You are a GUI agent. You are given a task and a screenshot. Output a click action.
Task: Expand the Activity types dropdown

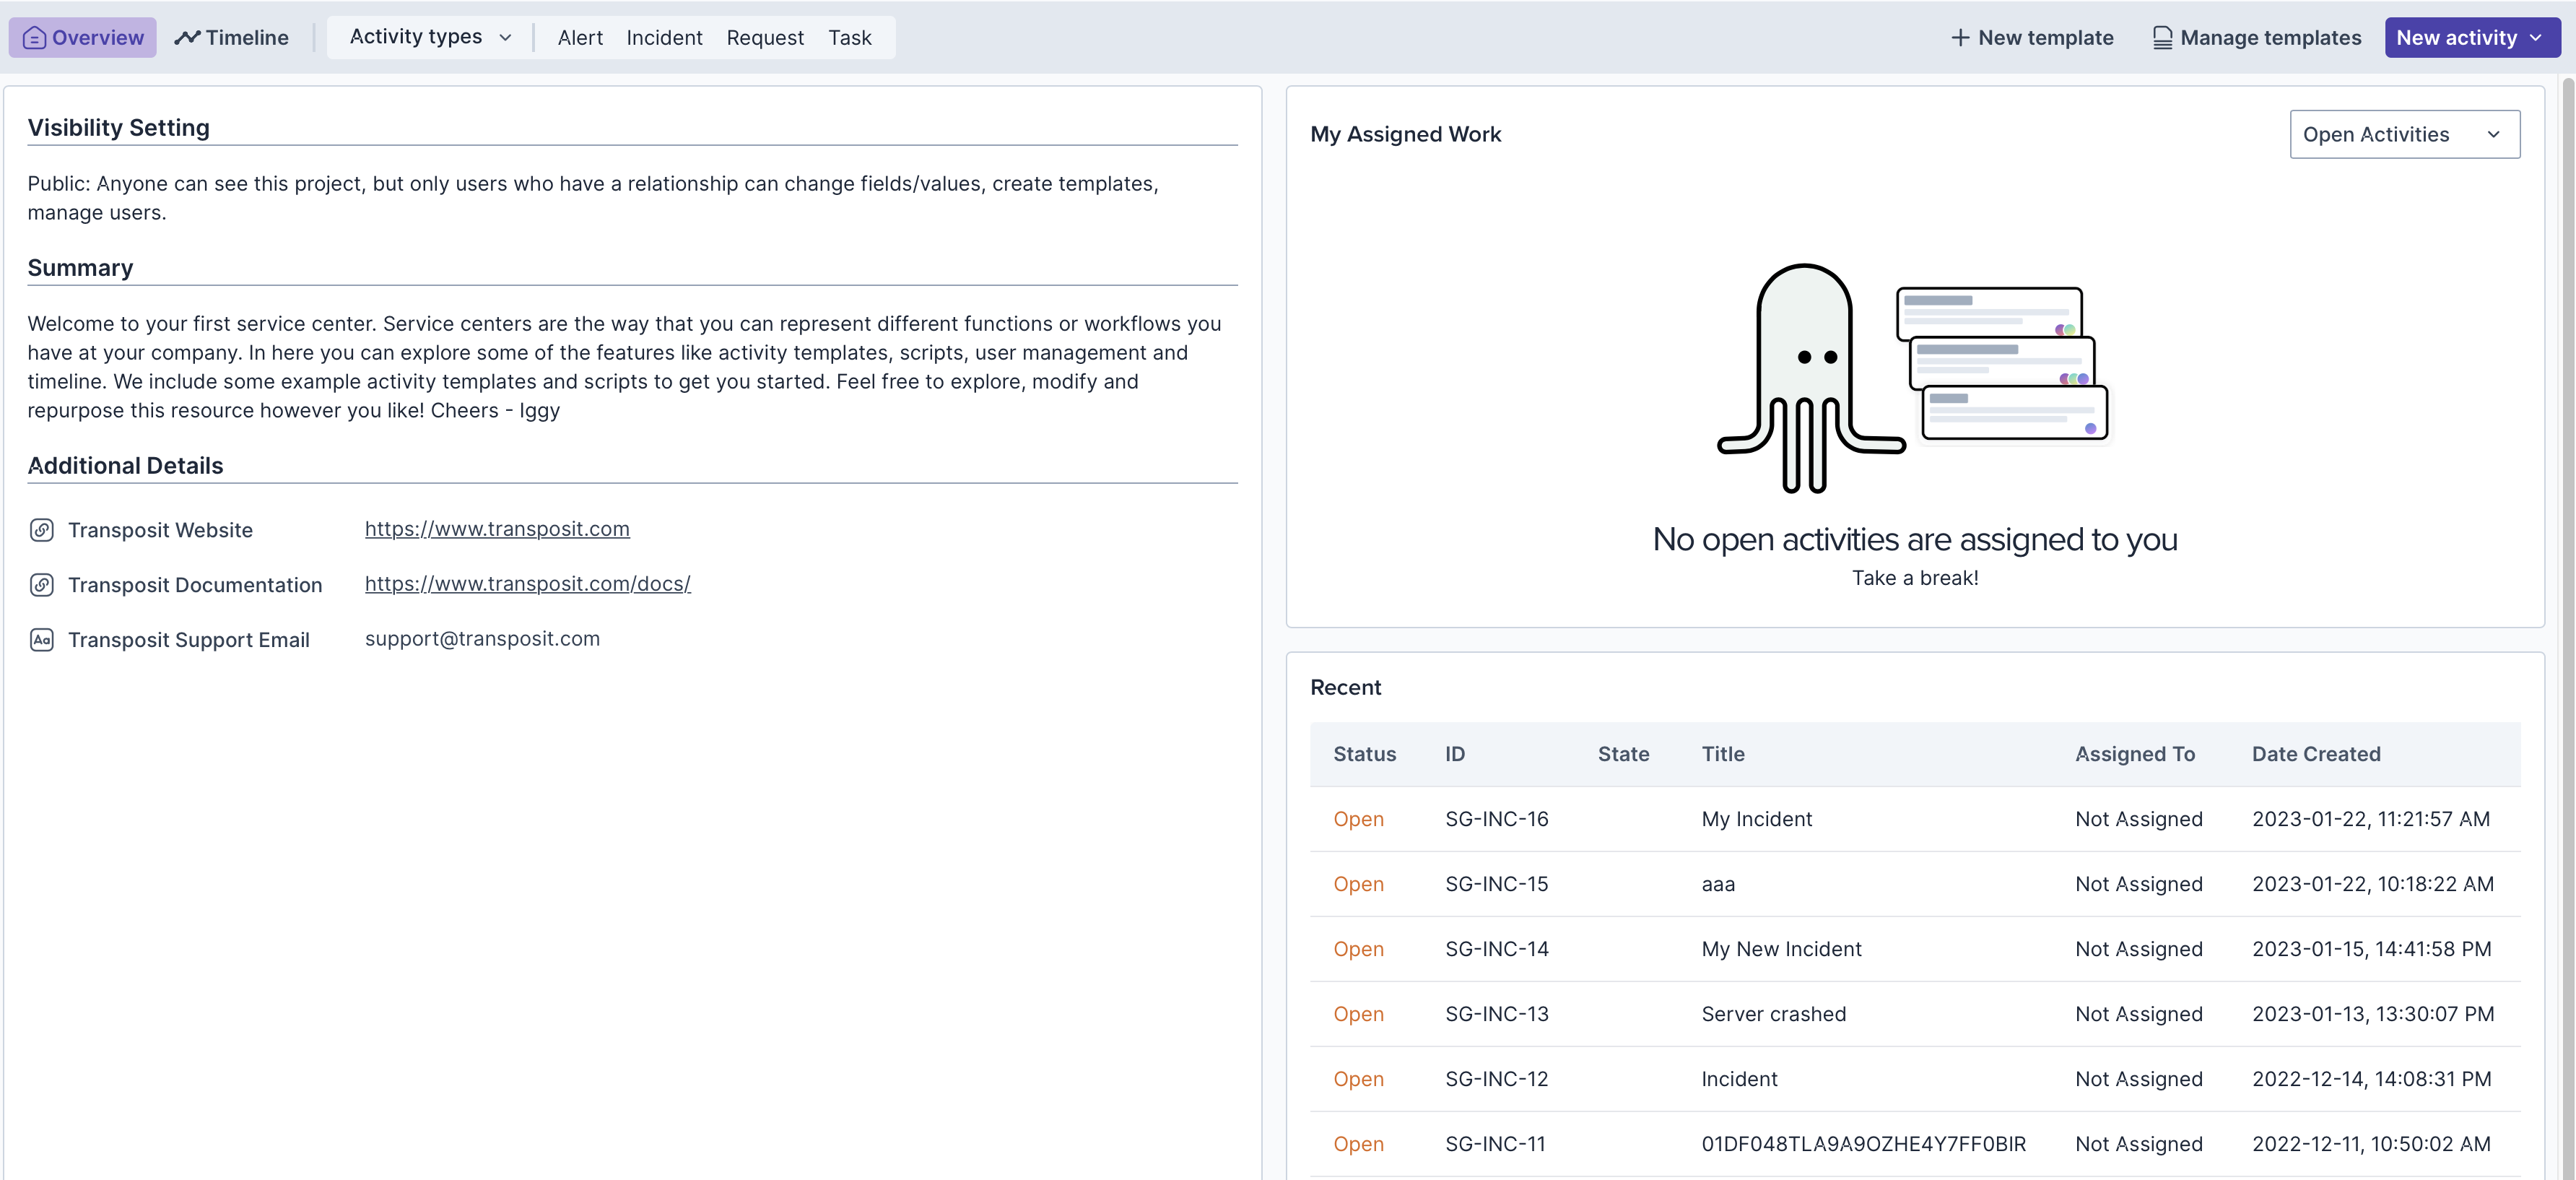click(x=431, y=38)
